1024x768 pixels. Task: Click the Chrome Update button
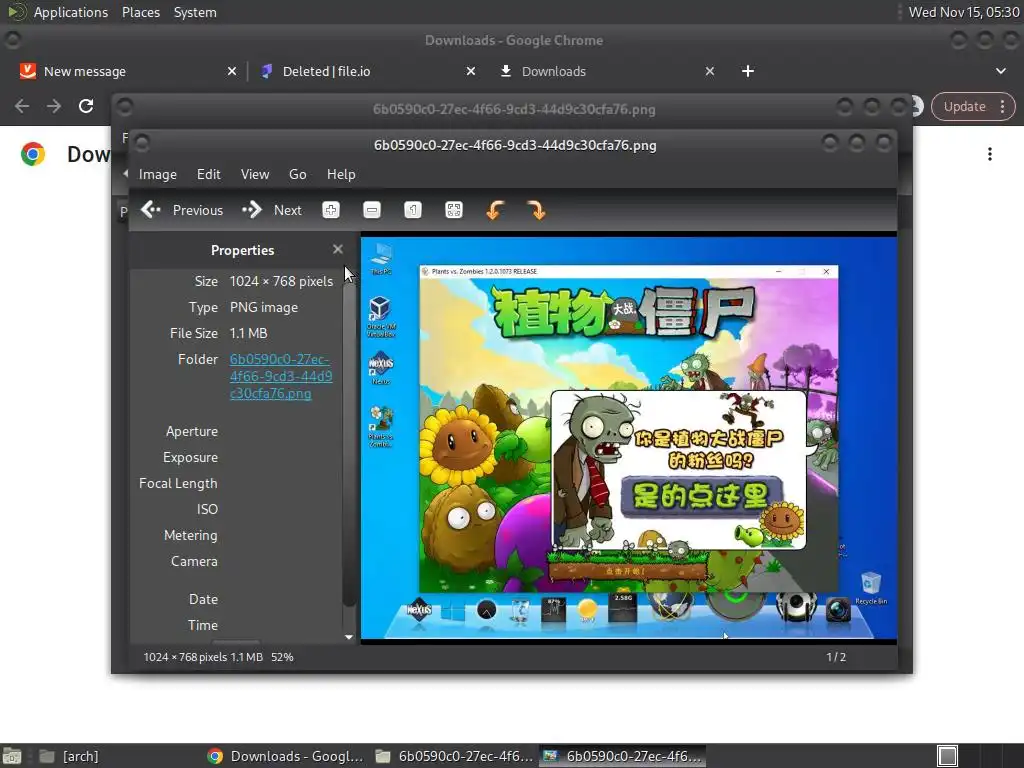click(x=964, y=106)
